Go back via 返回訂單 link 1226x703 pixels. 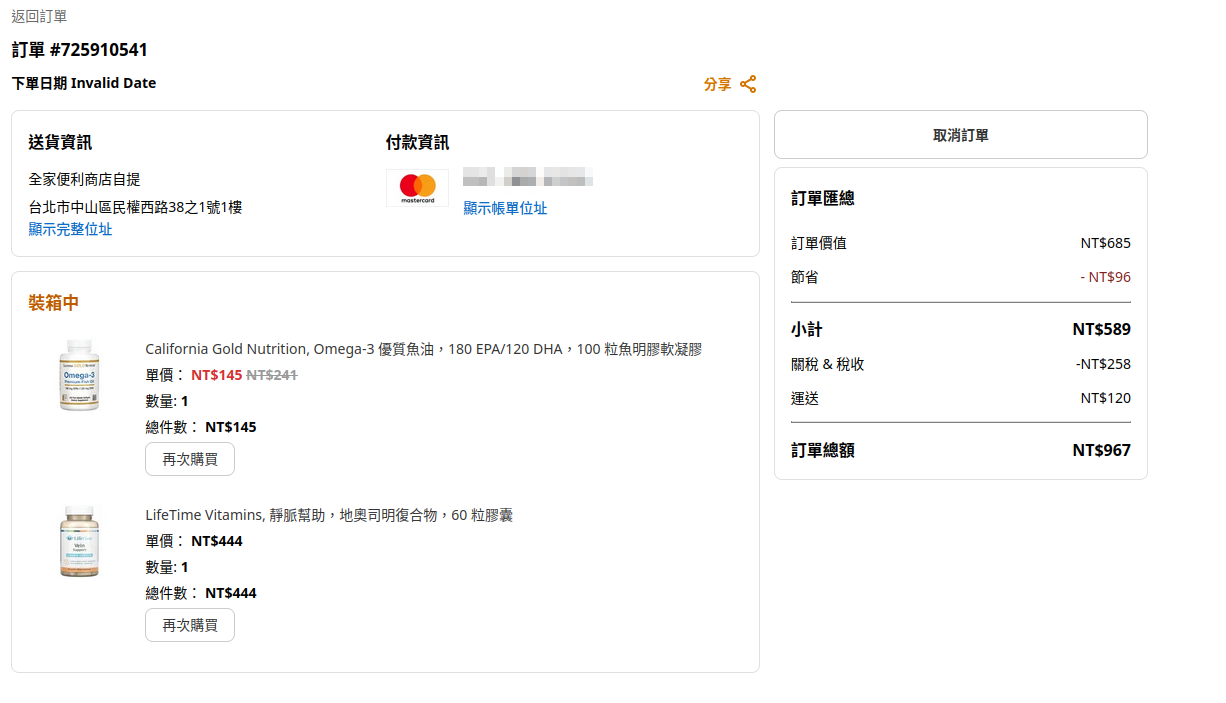[40, 16]
